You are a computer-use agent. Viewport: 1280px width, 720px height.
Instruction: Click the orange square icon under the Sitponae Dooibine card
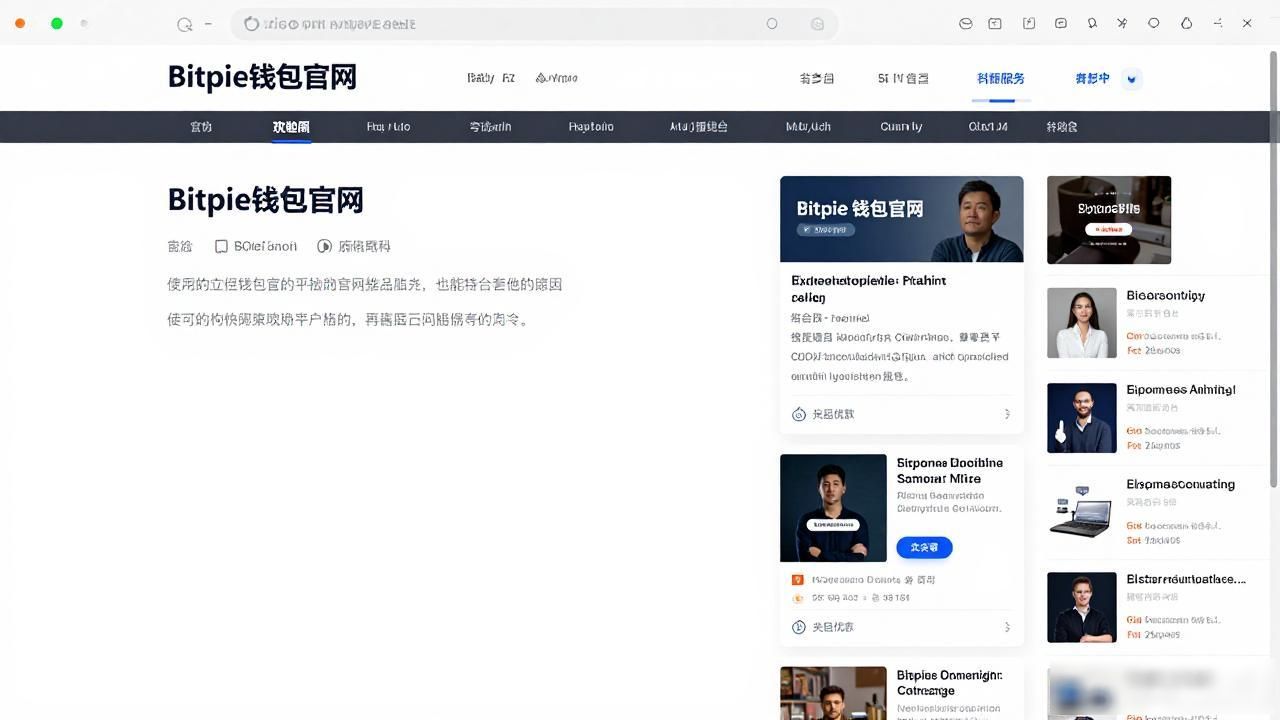tap(798, 579)
